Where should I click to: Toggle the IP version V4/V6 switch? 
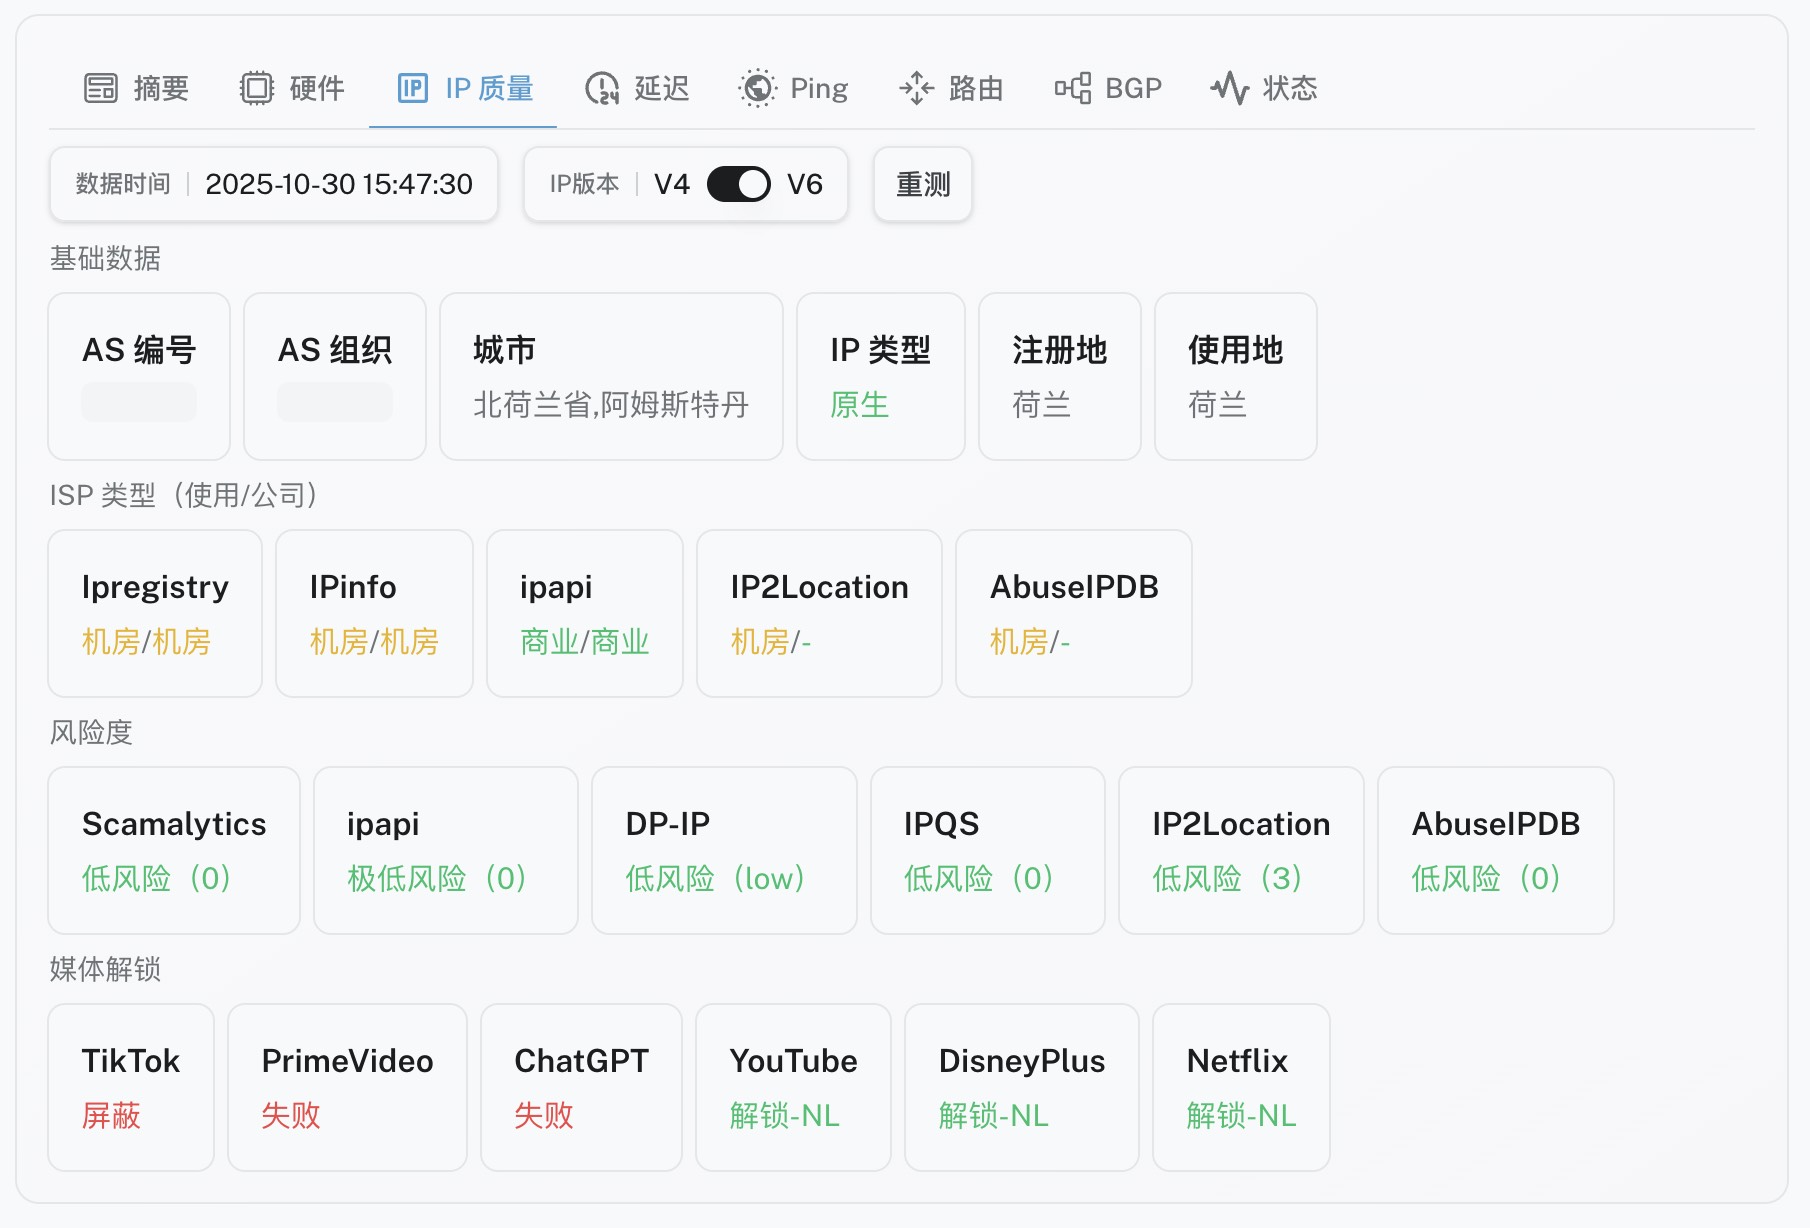point(738,184)
